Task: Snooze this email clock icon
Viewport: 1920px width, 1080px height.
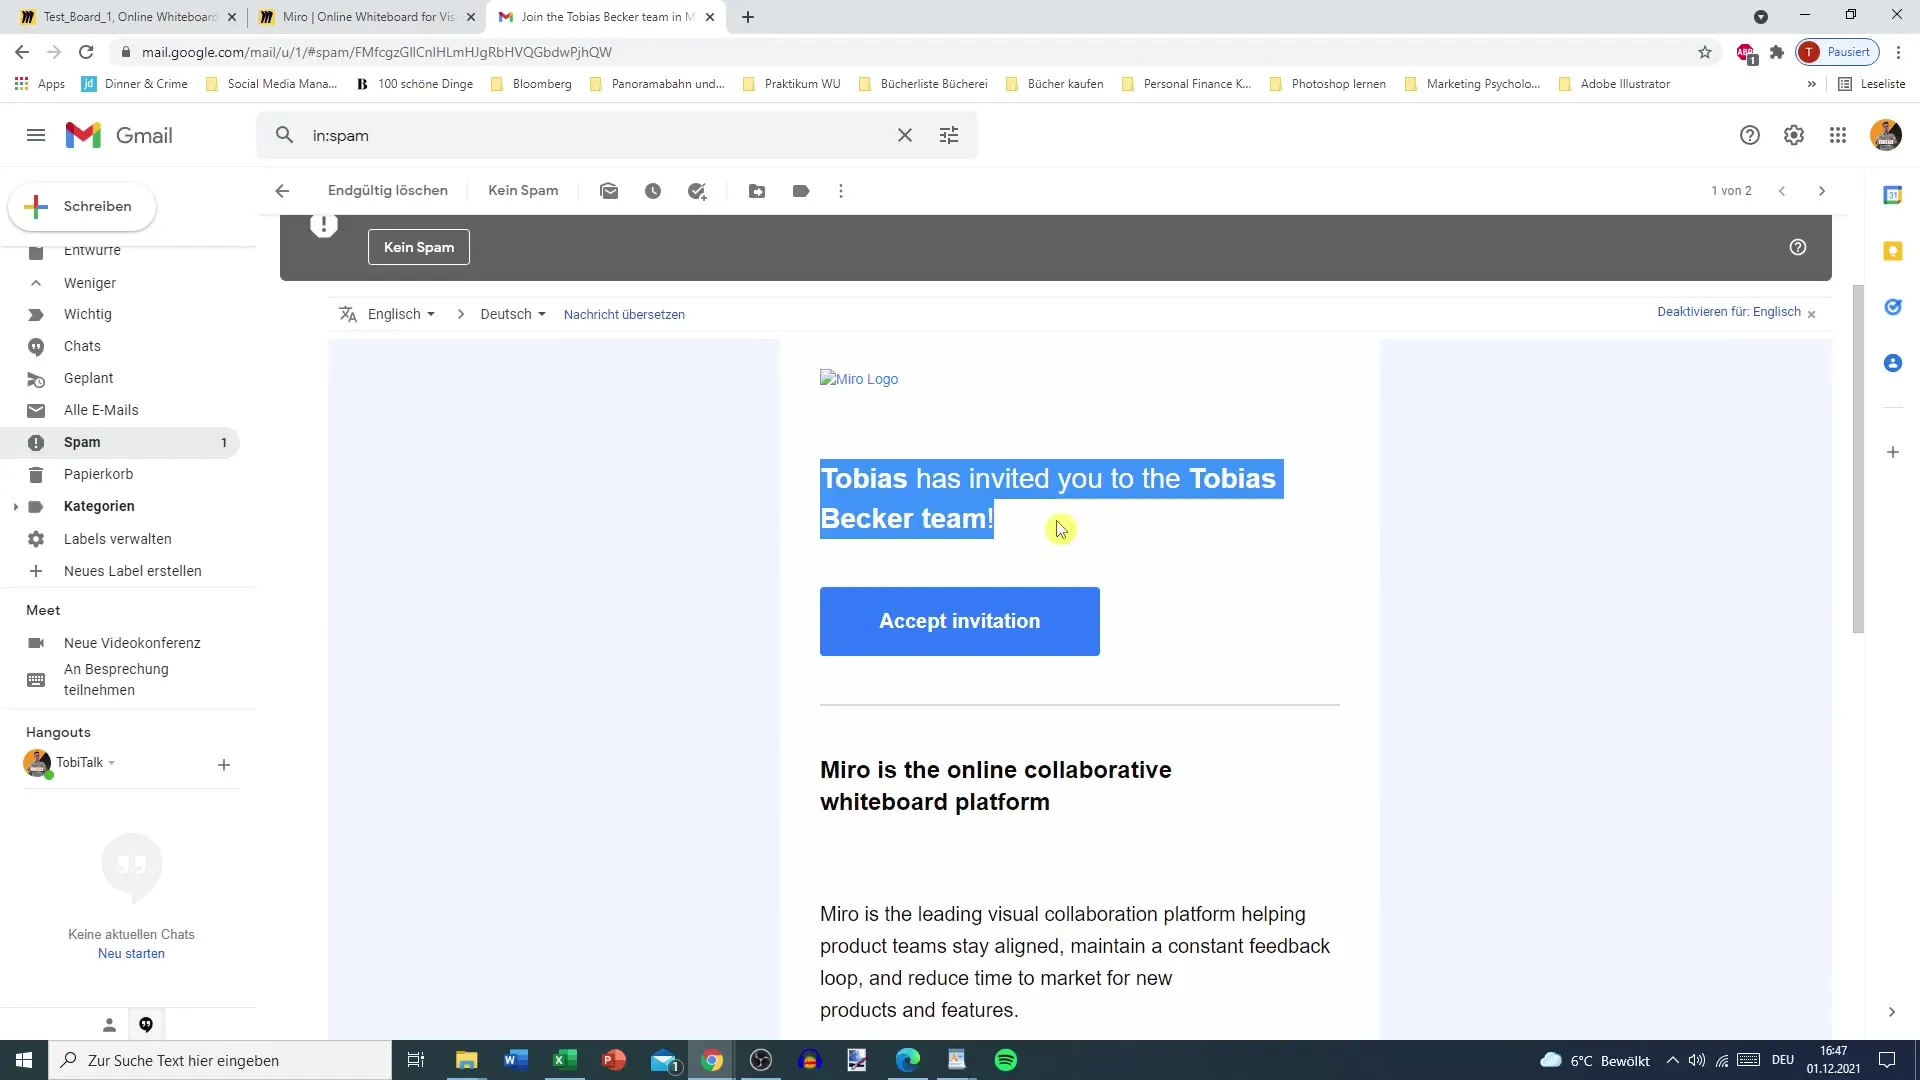Action: pos(653,191)
